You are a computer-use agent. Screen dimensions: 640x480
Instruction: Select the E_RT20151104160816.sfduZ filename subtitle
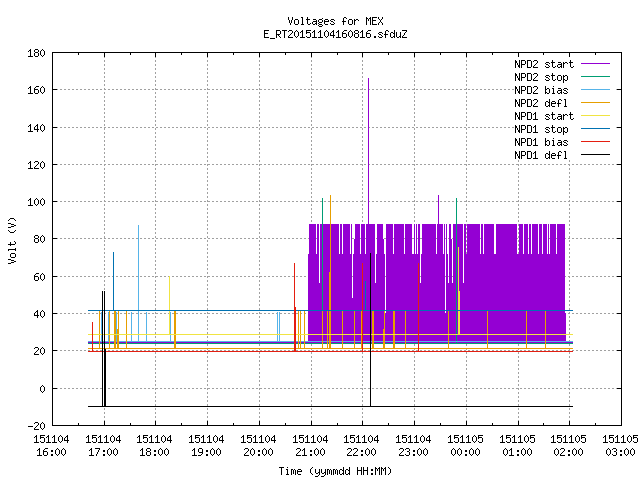pyautogui.click(x=335, y=34)
